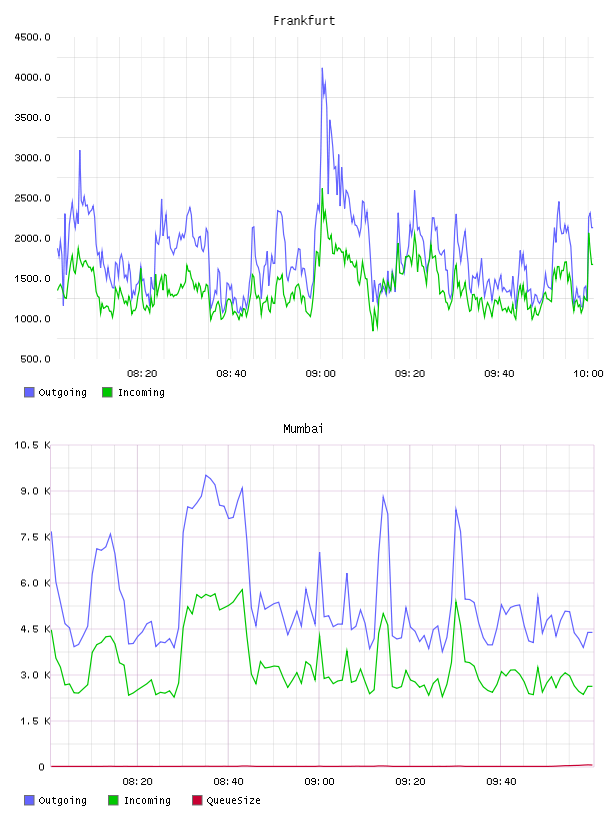Click the Mumbai outgoing peak near 9.5 K
Image resolution: width=608 pixels, height=816 pixels.
[206, 476]
